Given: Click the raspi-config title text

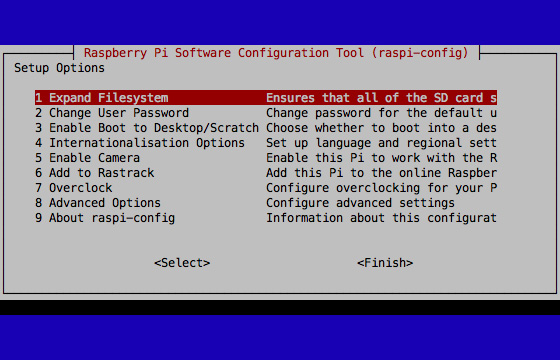Looking at the screenshot, I should coord(276,53).
